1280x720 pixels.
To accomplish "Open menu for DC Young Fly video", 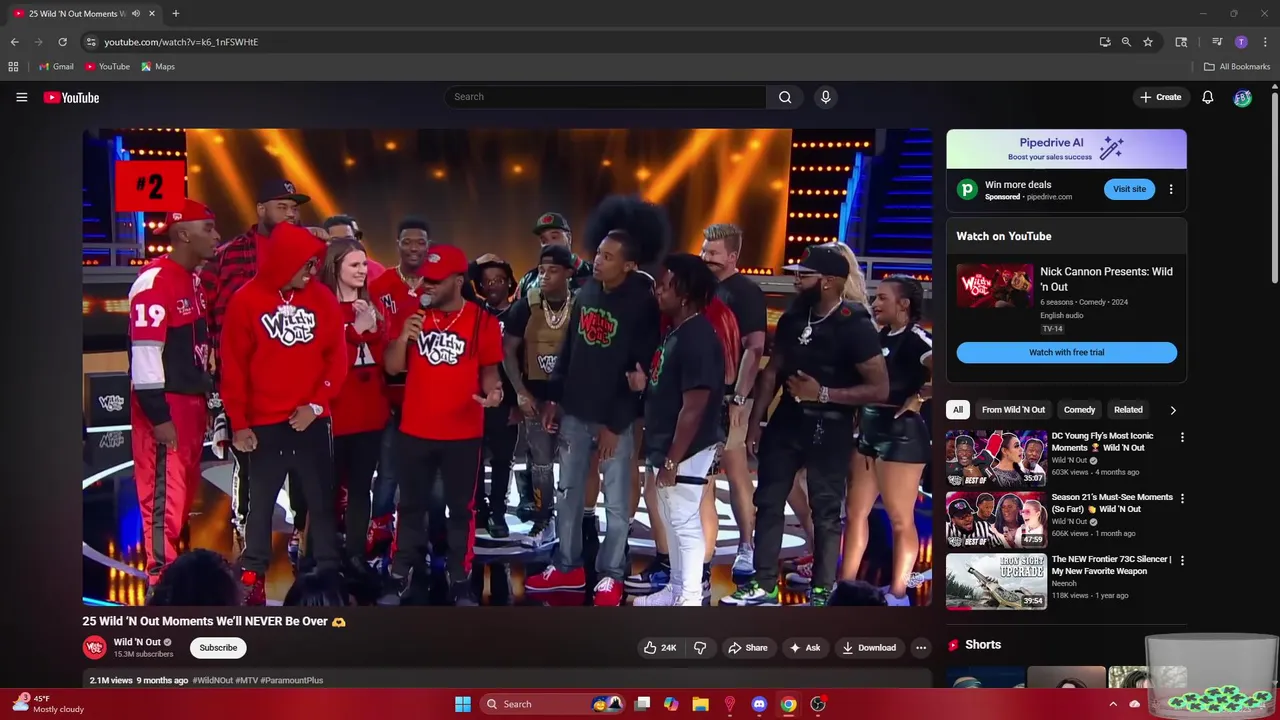I will click(x=1182, y=437).
